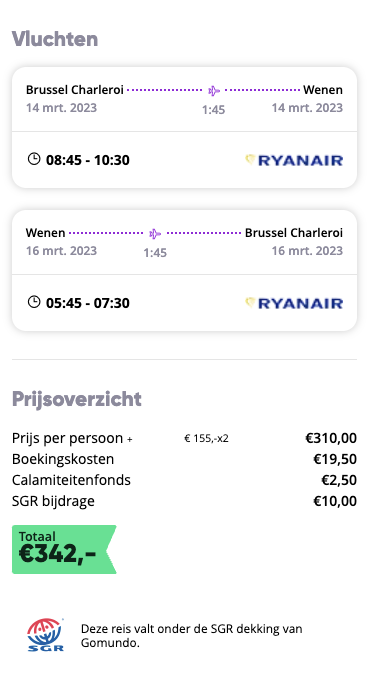This screenshot has width=384, height=680.
Task: Click the airplane icon on return flight
Action: coord(155,234)
